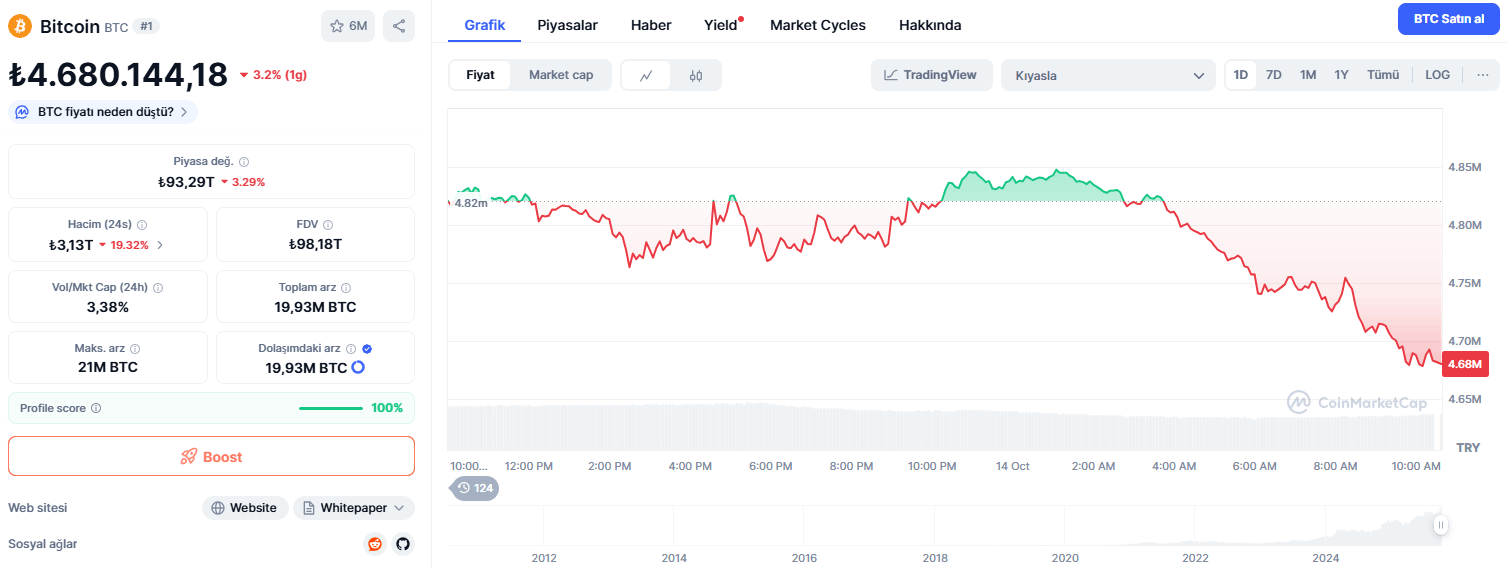Click the 124 events history badge

[x=475, y=488]
